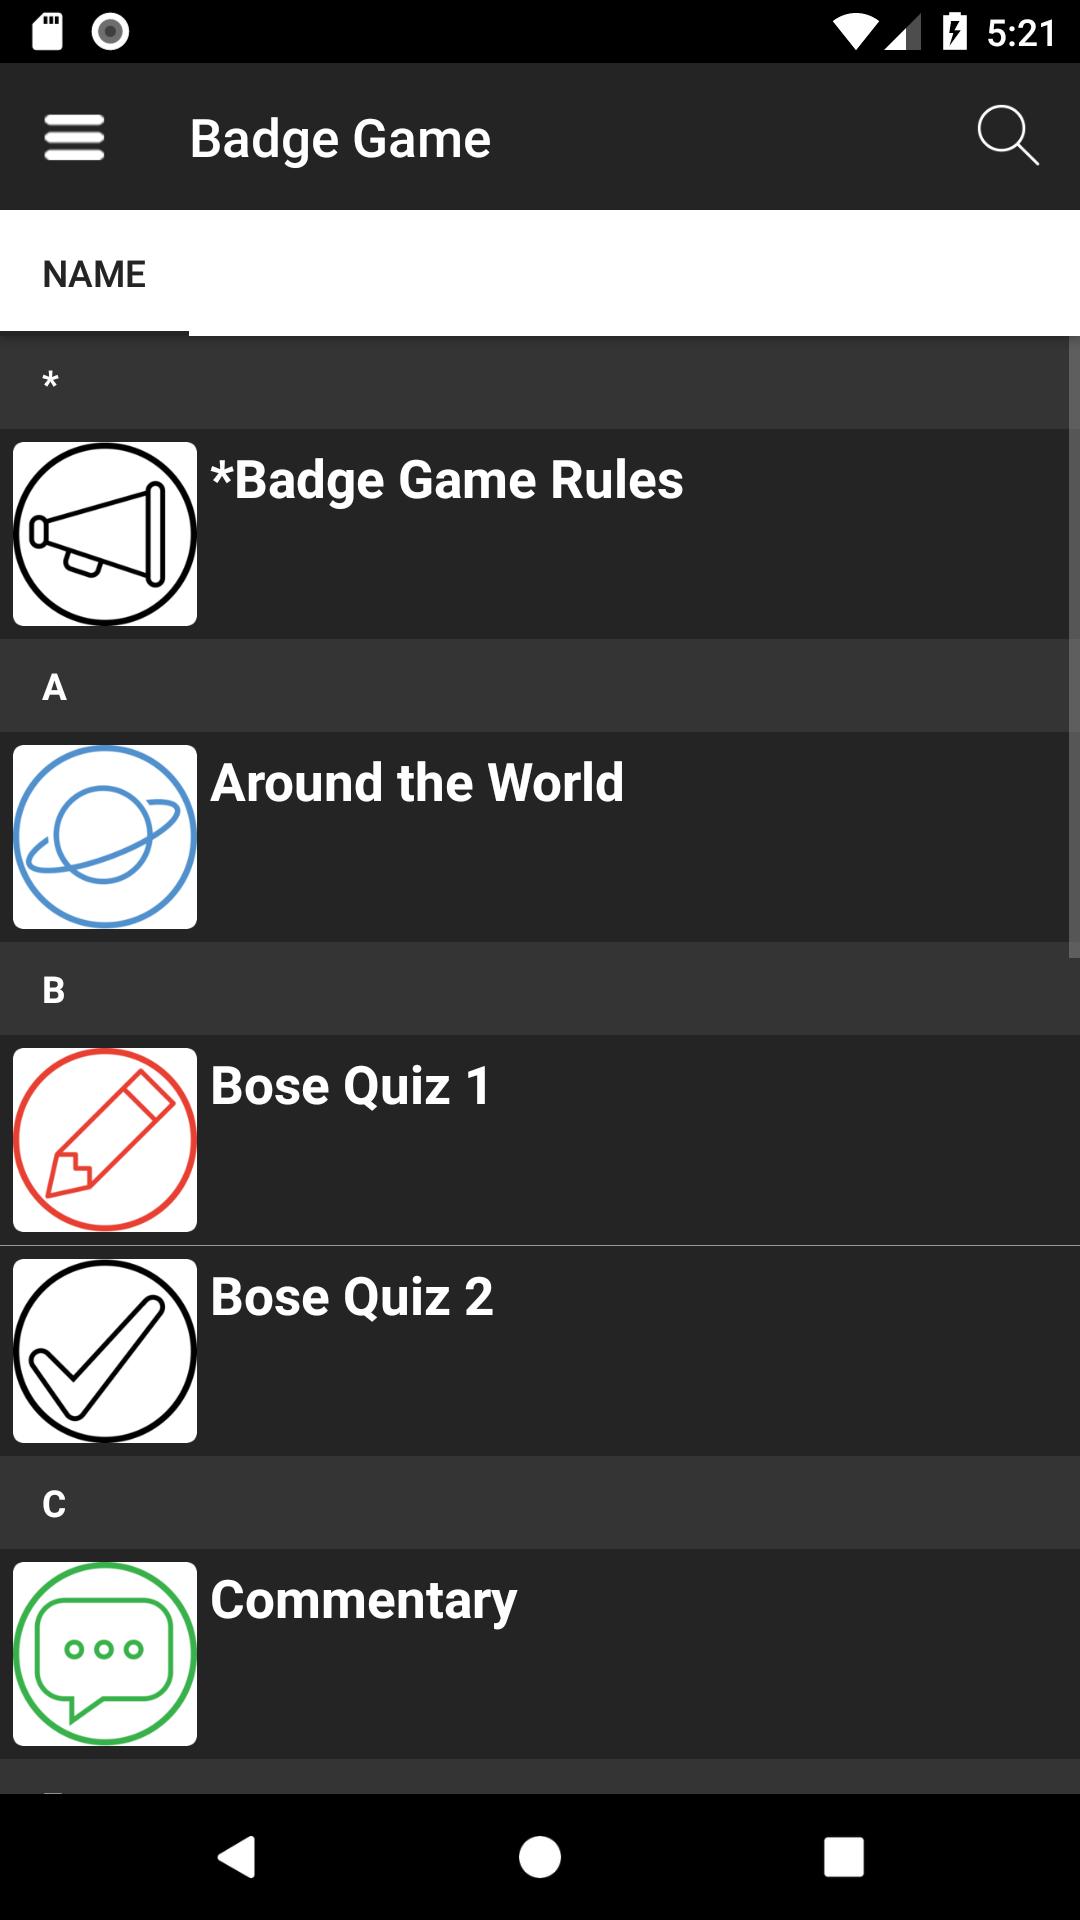Open the hamburger navigation menu
1080x1920 pixels.
[74, 137]
